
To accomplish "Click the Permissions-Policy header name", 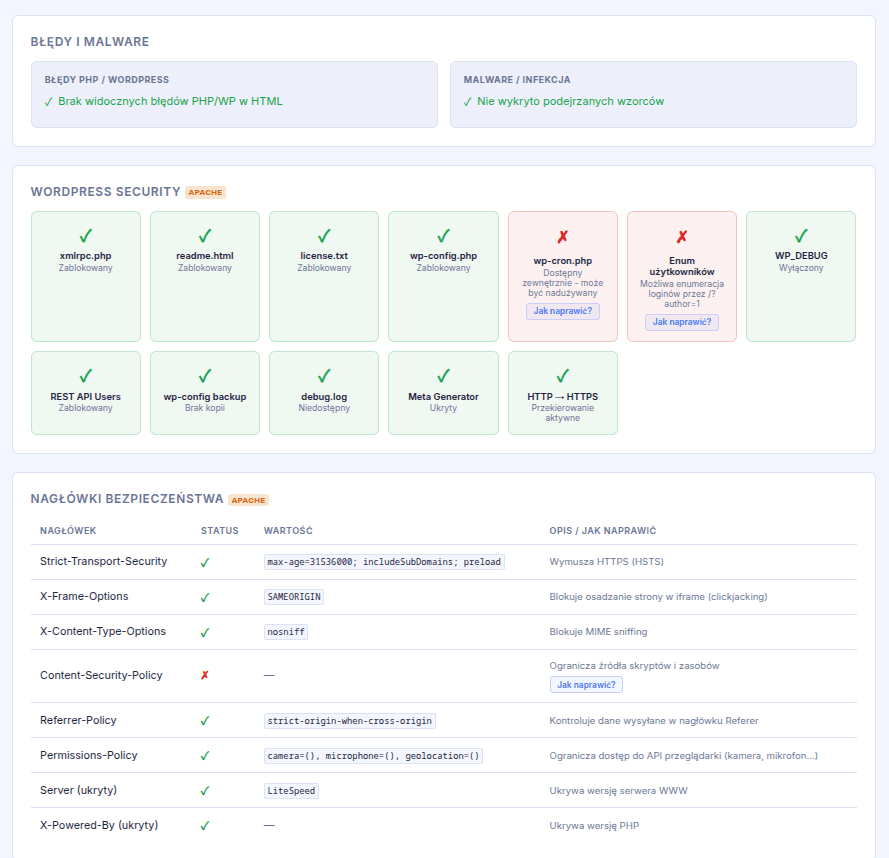I will point(88,755).
